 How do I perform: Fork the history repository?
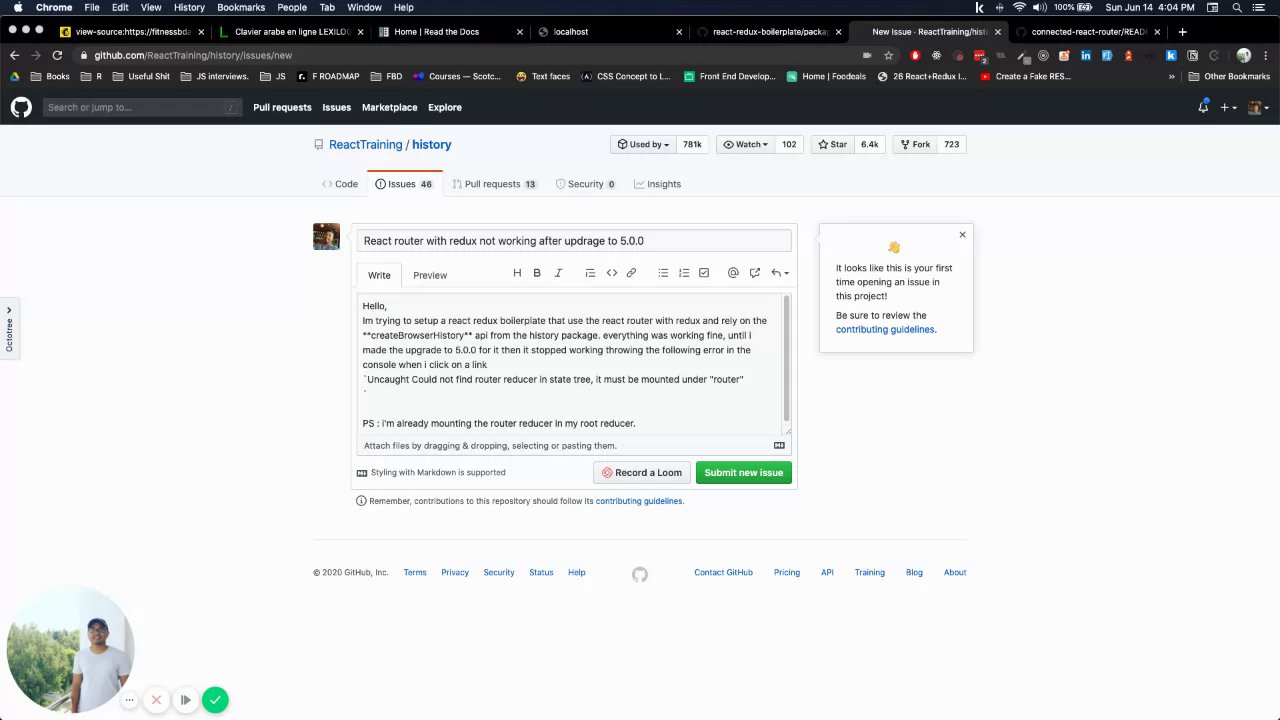click(x=915, y=144)
